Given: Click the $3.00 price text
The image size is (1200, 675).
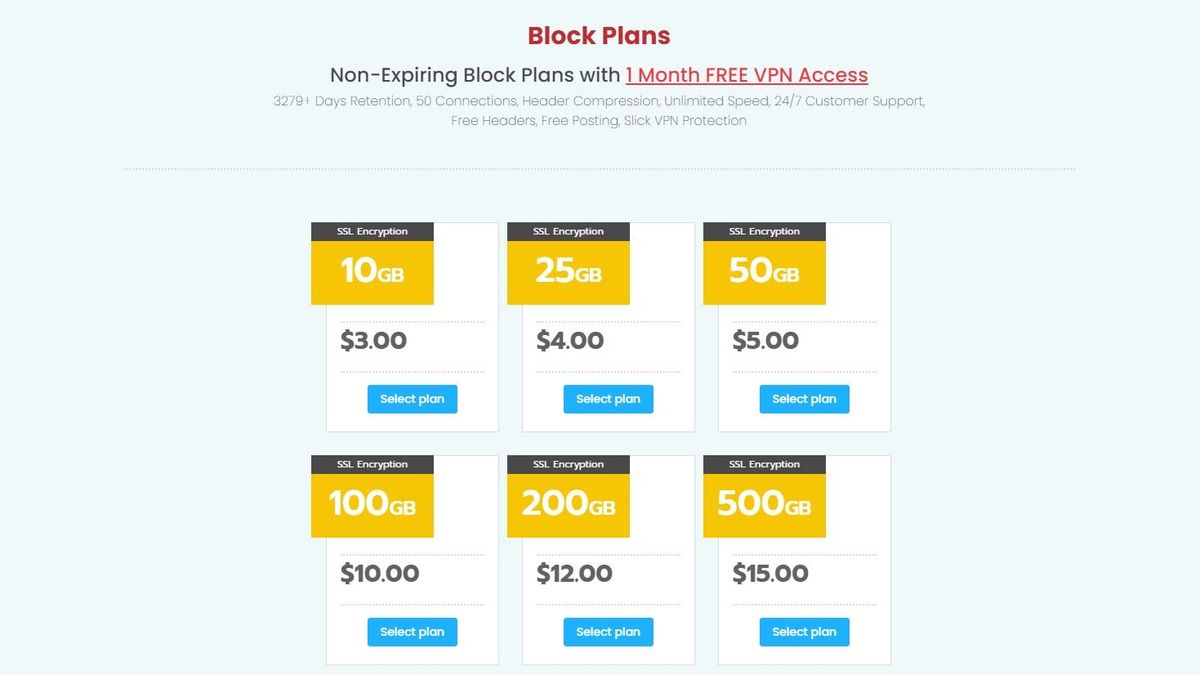Looking at the screenshot, I should click(x=373, y=341).
